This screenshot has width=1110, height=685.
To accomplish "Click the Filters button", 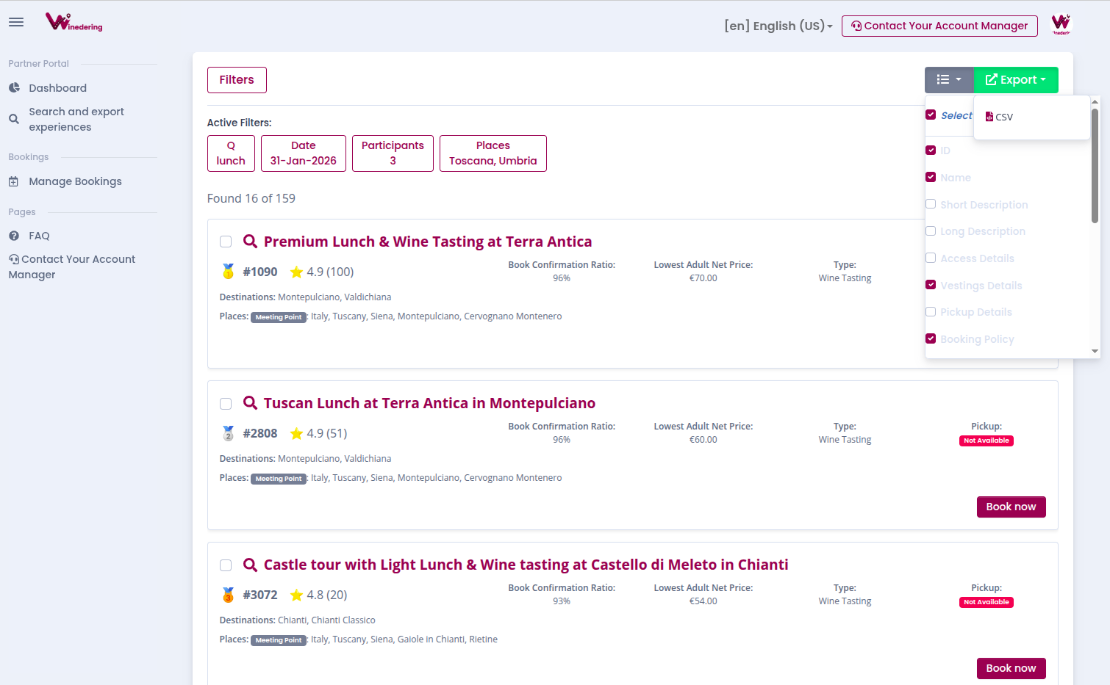I will pyautogui.click(x=237, y=80).
